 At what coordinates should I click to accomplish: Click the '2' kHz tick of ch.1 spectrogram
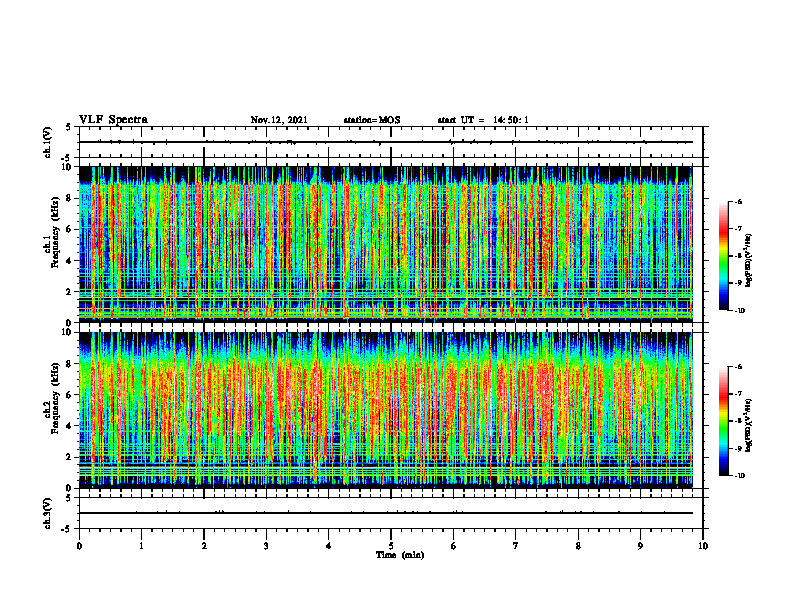pos(69,291)
